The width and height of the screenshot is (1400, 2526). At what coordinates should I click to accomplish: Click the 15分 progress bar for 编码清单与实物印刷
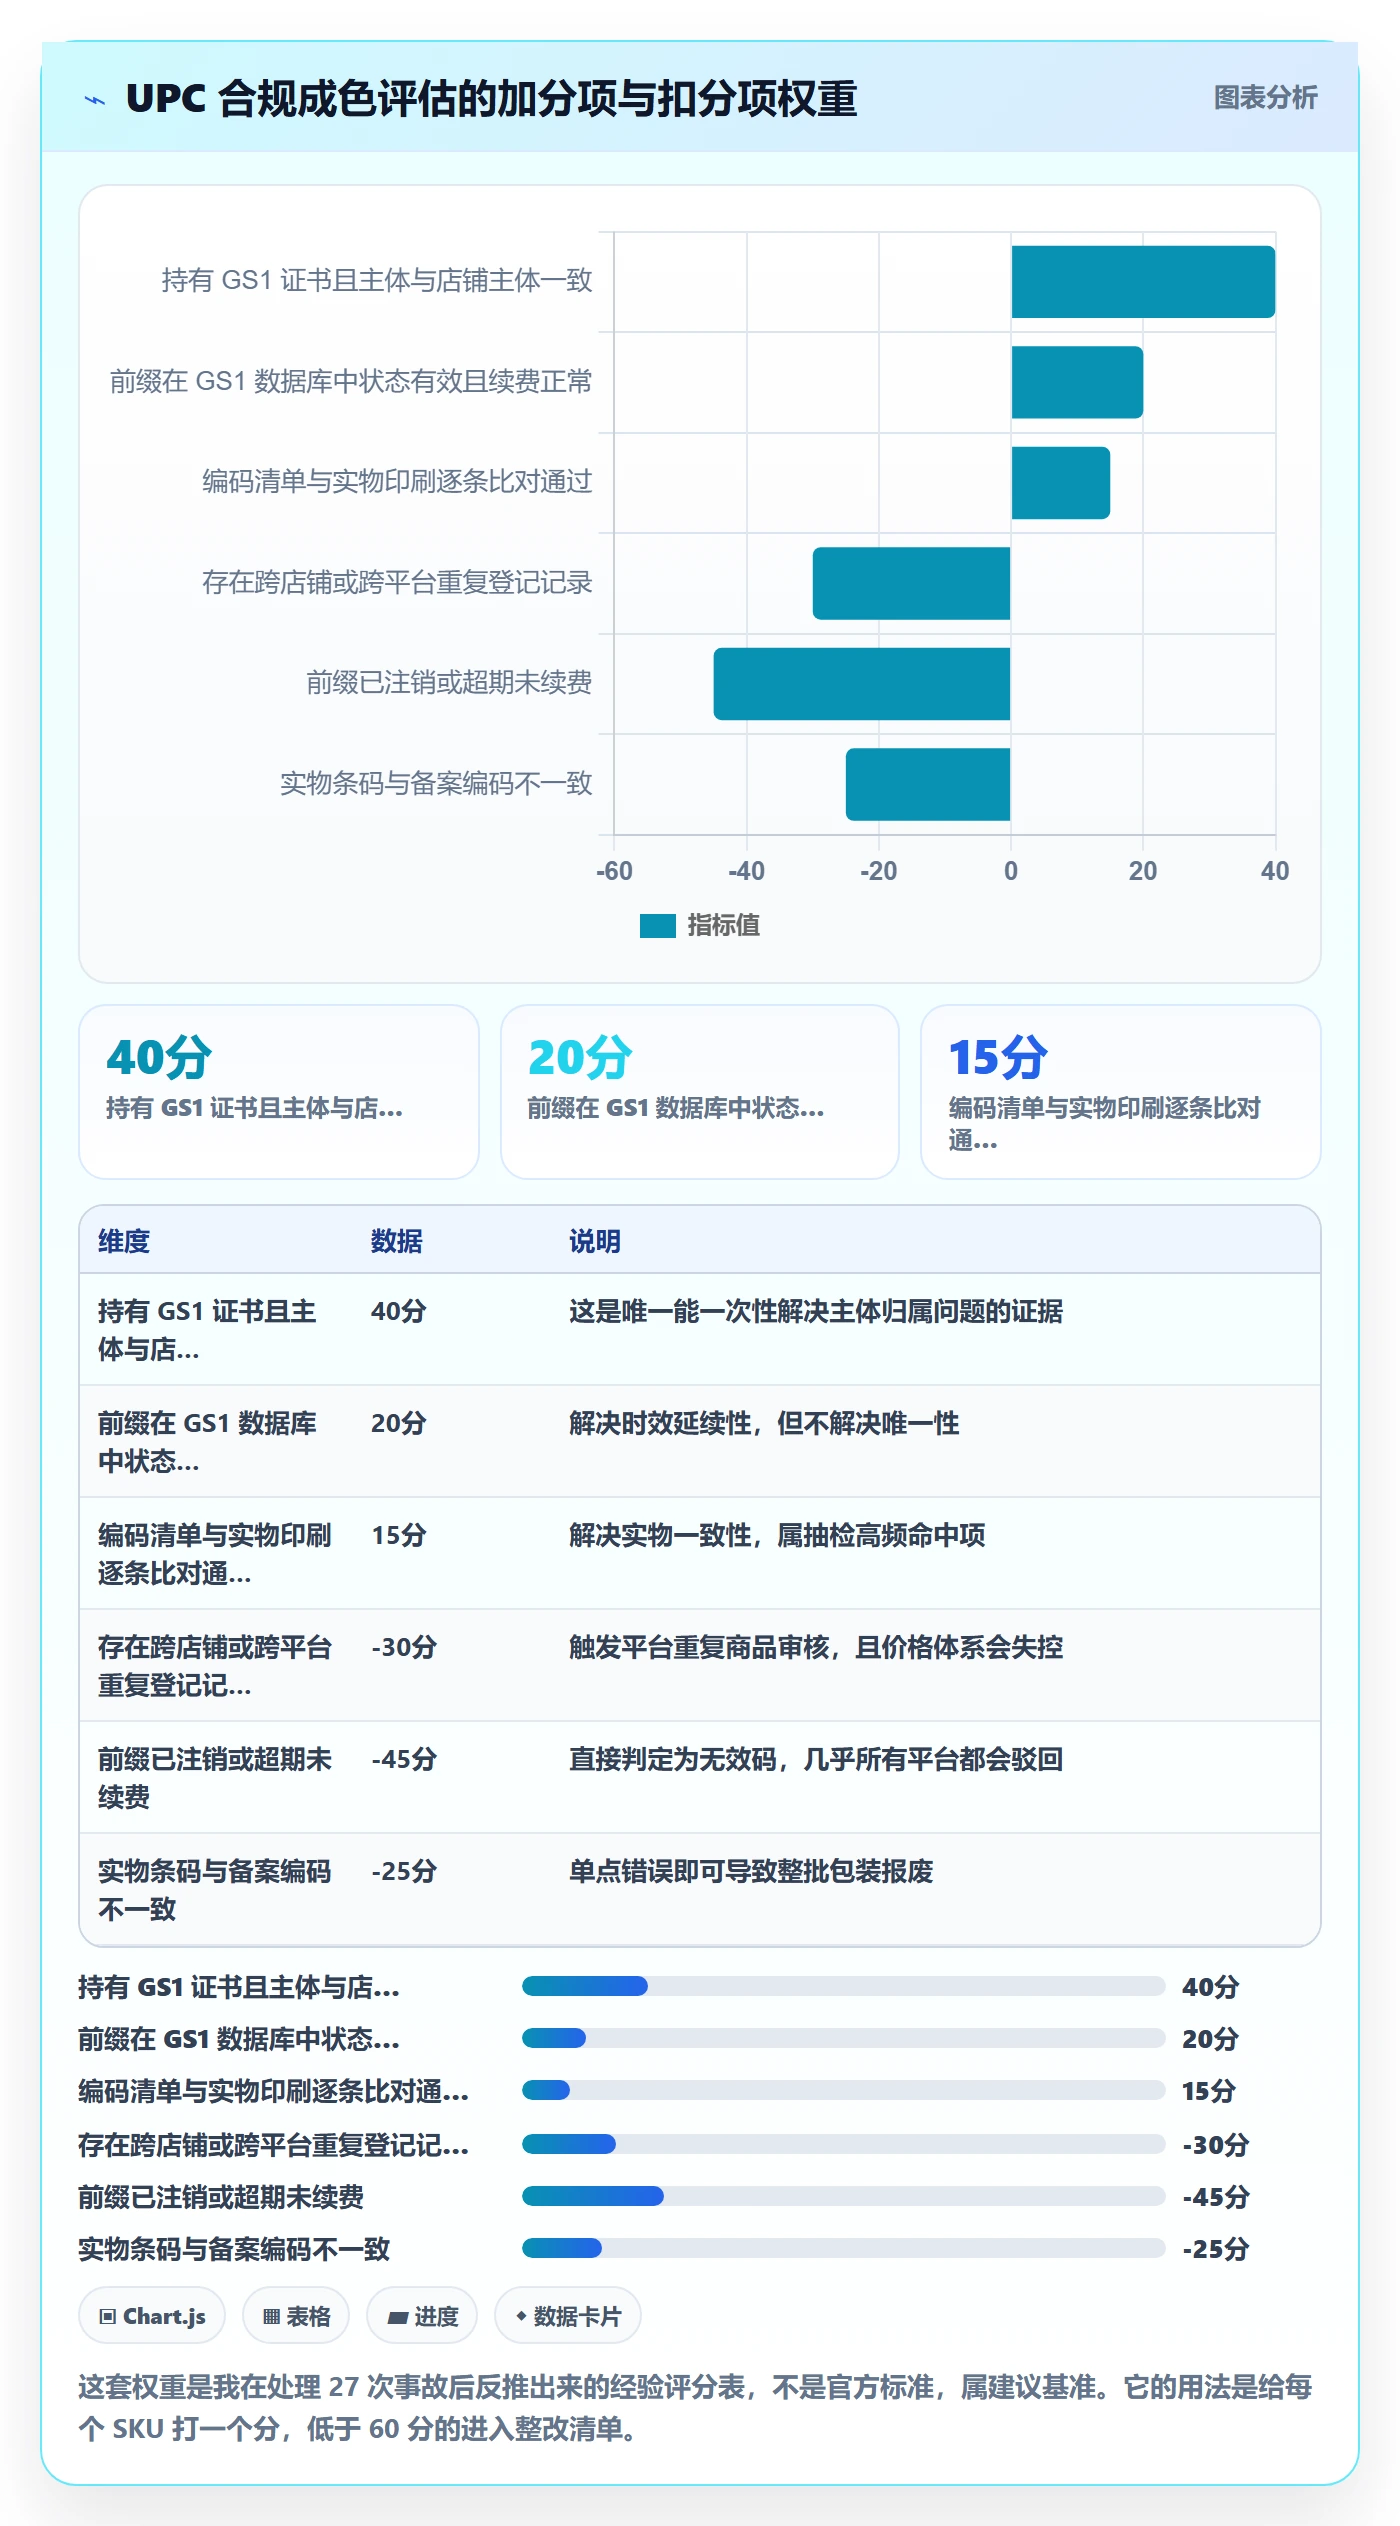(843, 2090)
